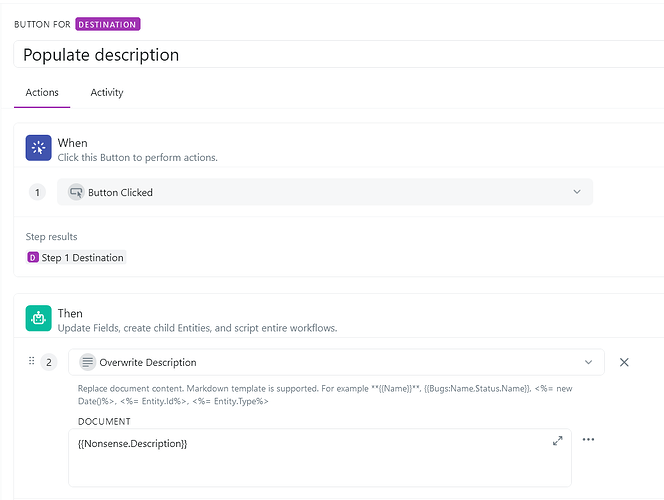Screen dimensions: 664x500
Task: Click the purple Destination badge
Action: point(107,24)
